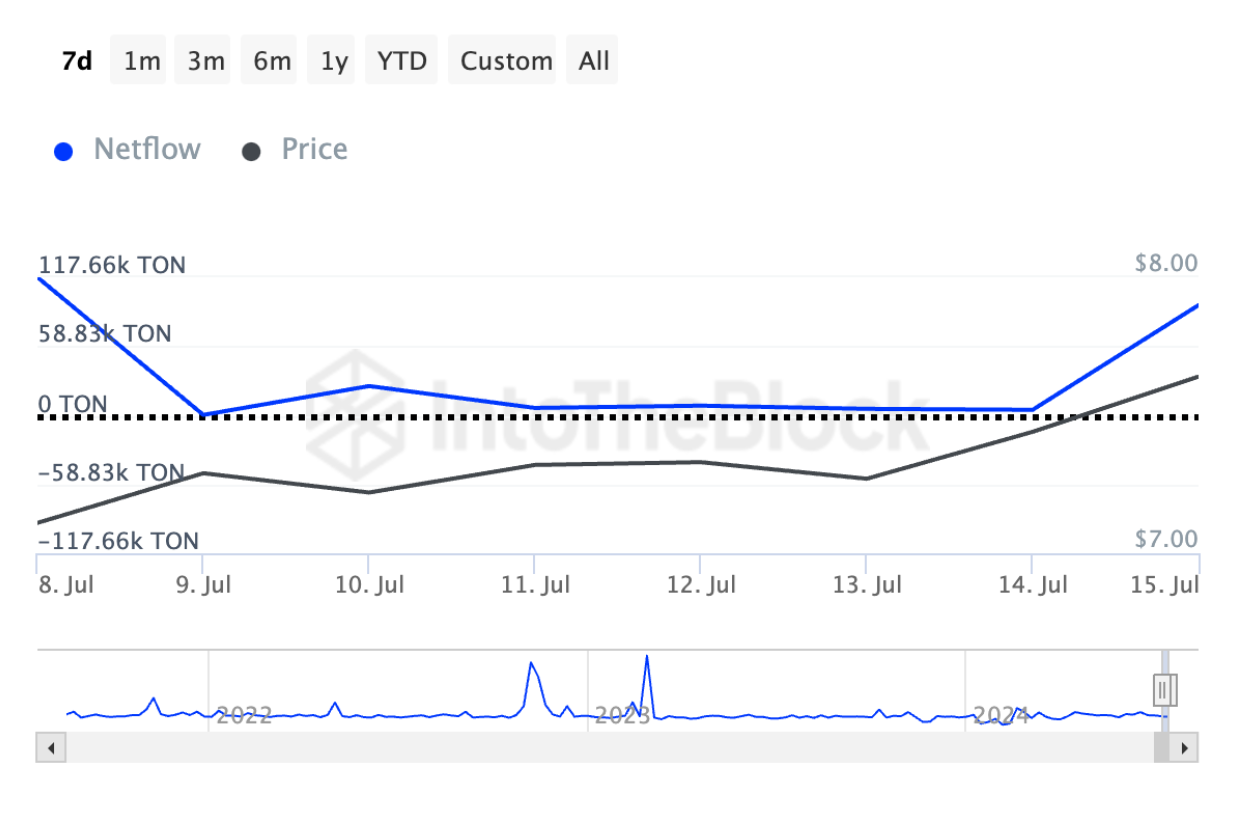
Task: Click 2023 in the navigator timeline
Action: point(623,716)
